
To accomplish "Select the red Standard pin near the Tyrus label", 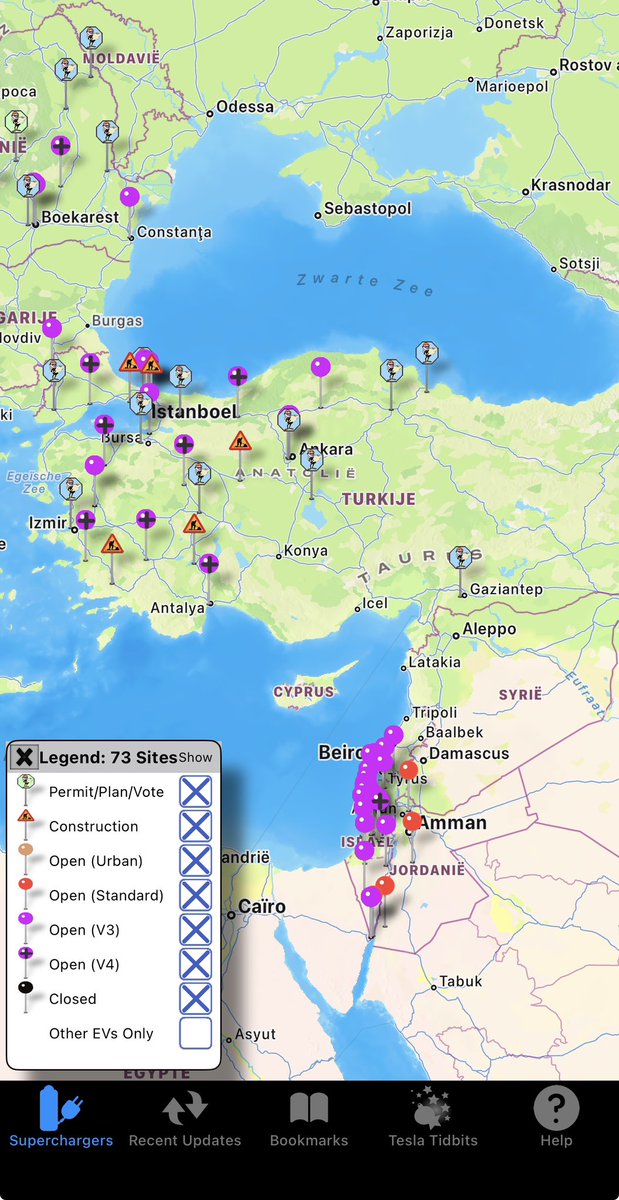I will (408, 769).
